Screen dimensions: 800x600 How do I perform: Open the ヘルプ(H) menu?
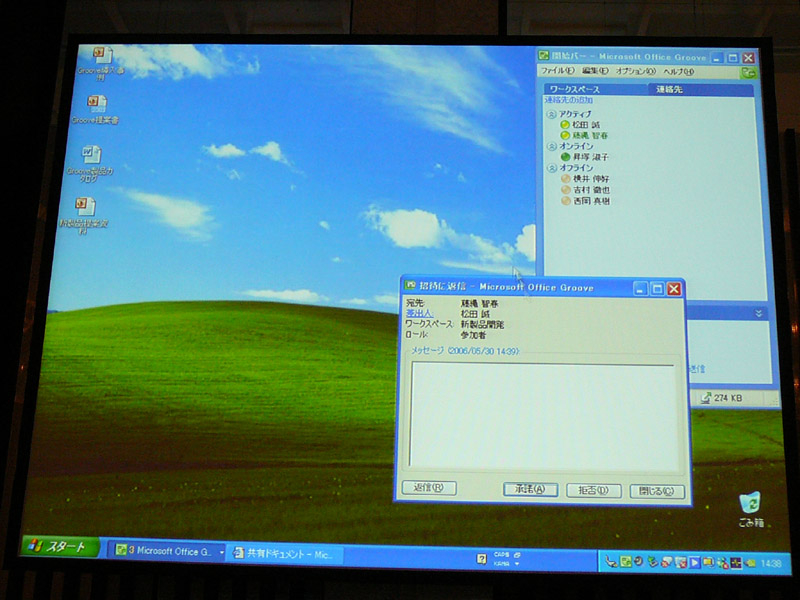pos(679,72)
